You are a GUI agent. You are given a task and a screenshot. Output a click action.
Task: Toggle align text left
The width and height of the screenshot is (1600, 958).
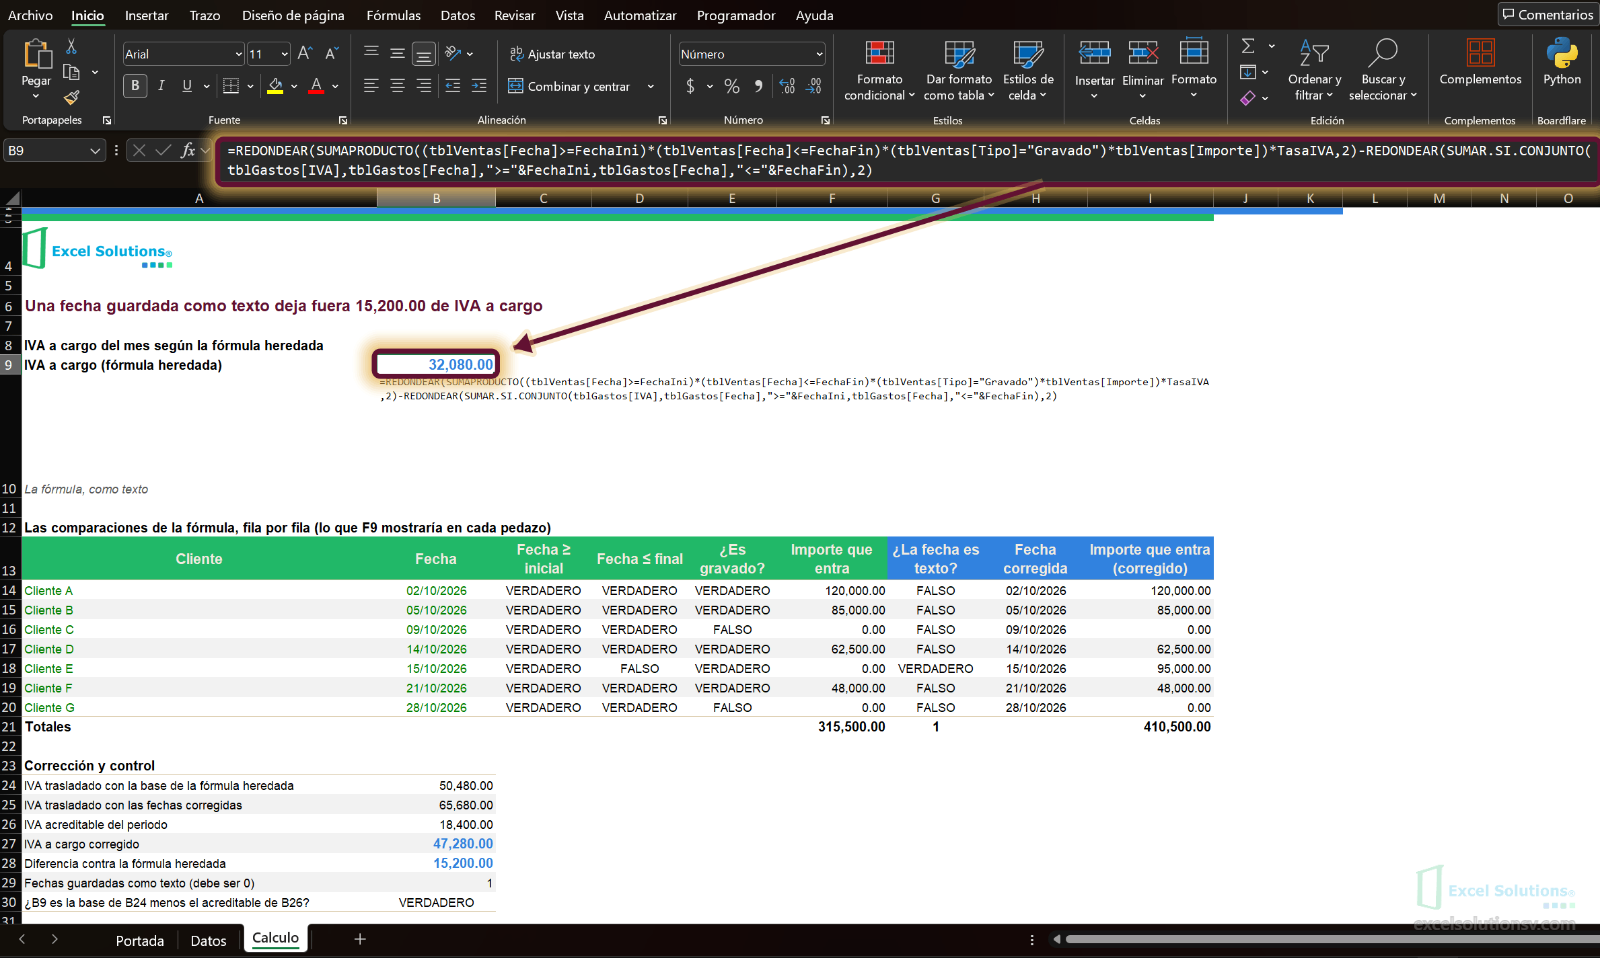click(371, 86)
